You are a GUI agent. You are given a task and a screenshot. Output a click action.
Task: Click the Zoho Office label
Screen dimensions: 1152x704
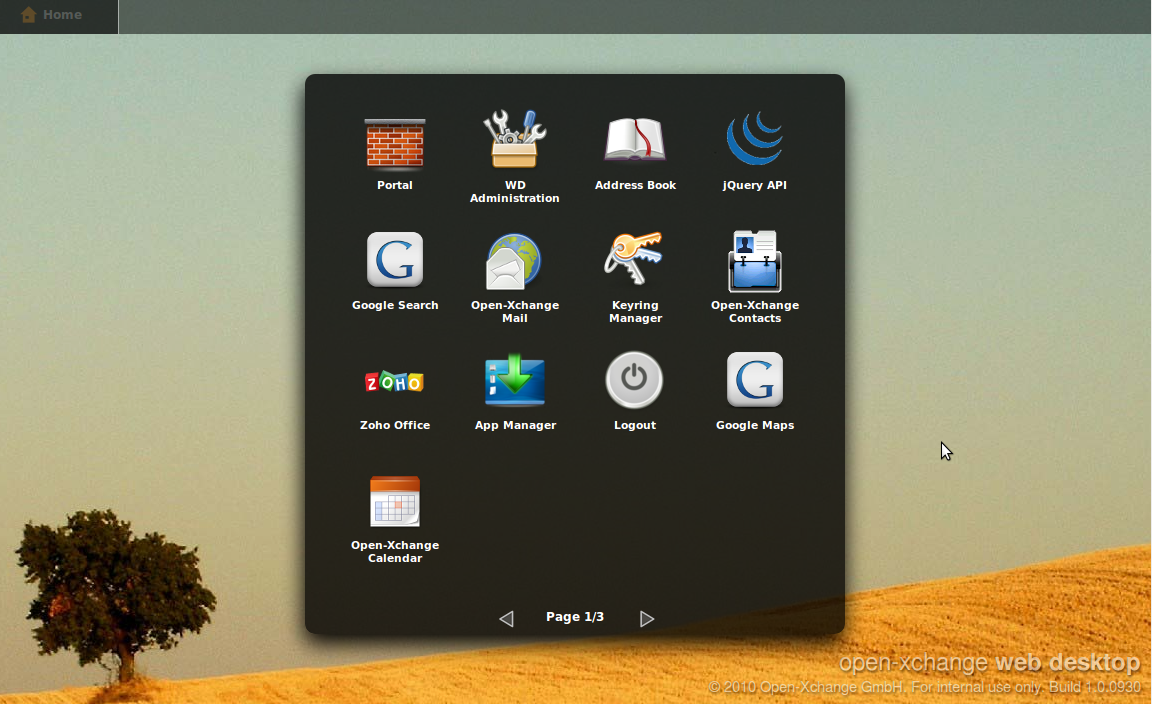click(395, 425)
